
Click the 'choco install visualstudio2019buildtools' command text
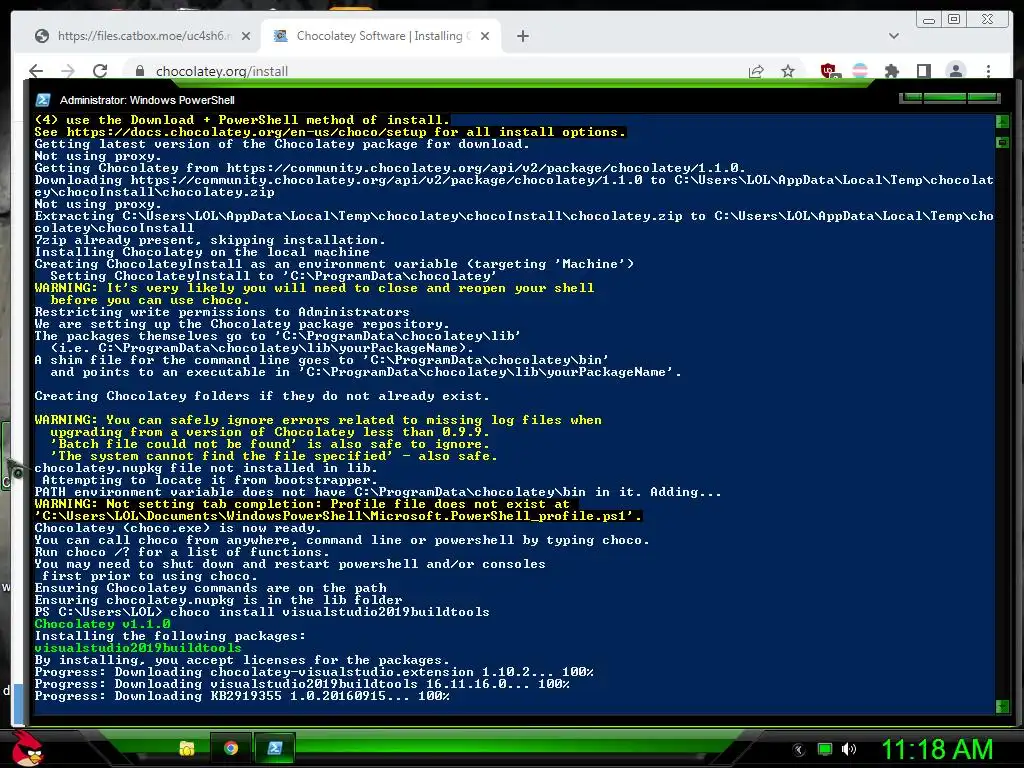click(330, 612)
